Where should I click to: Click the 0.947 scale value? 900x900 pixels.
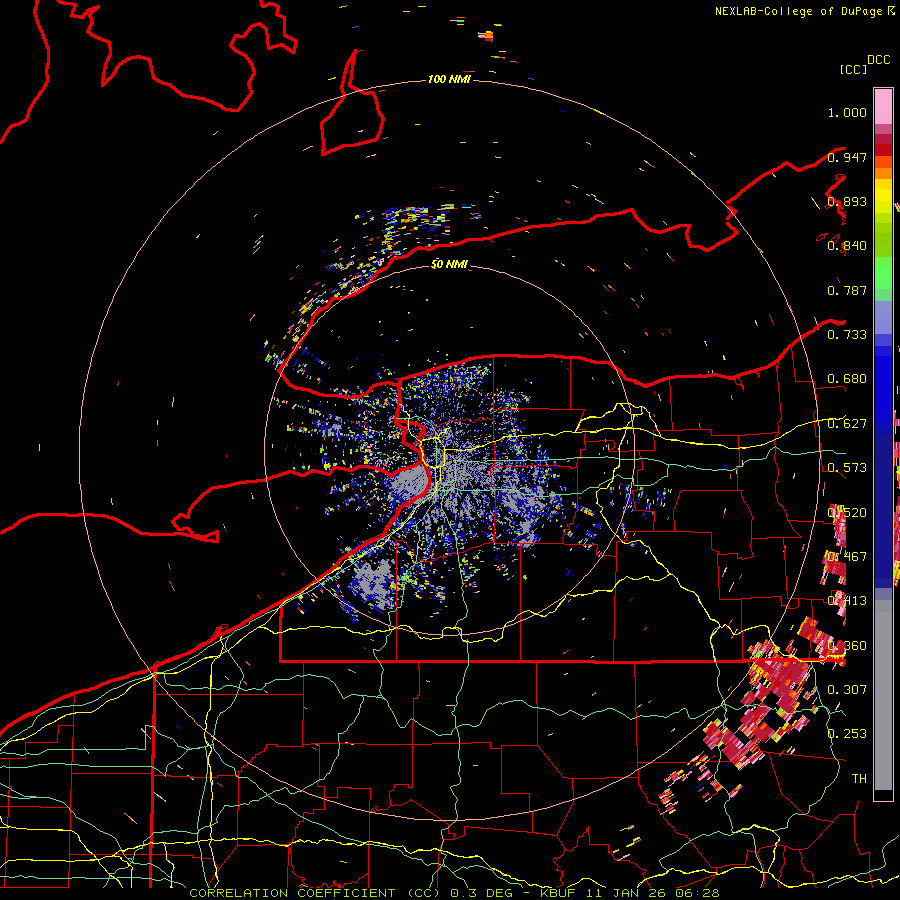click(847, 157)
